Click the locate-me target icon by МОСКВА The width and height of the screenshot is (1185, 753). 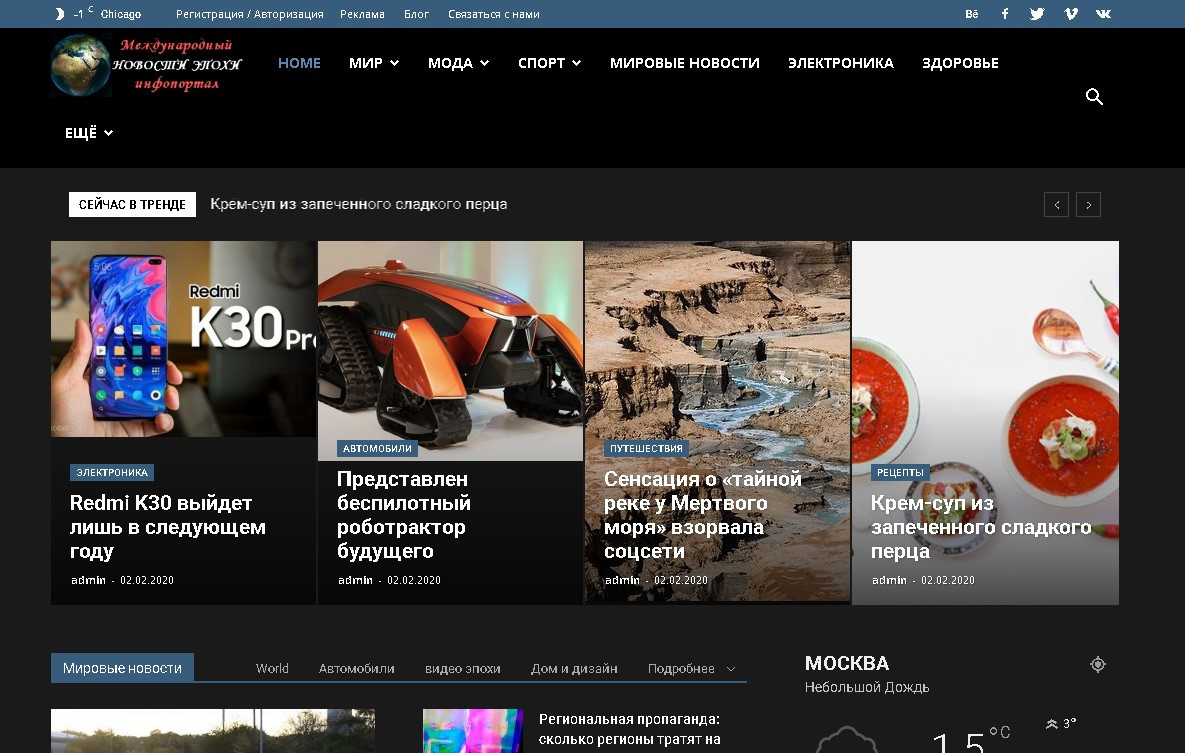pyautogui.click(x=1097, y=664)
